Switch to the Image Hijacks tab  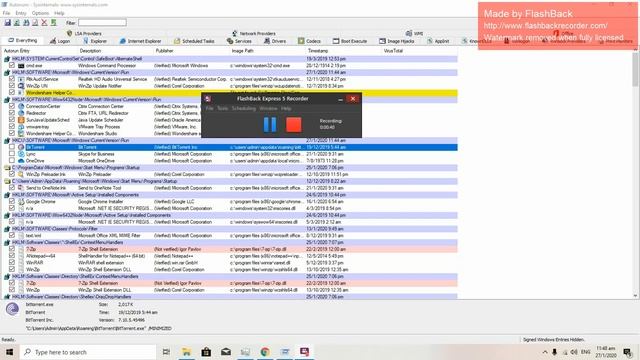point(396,41)
